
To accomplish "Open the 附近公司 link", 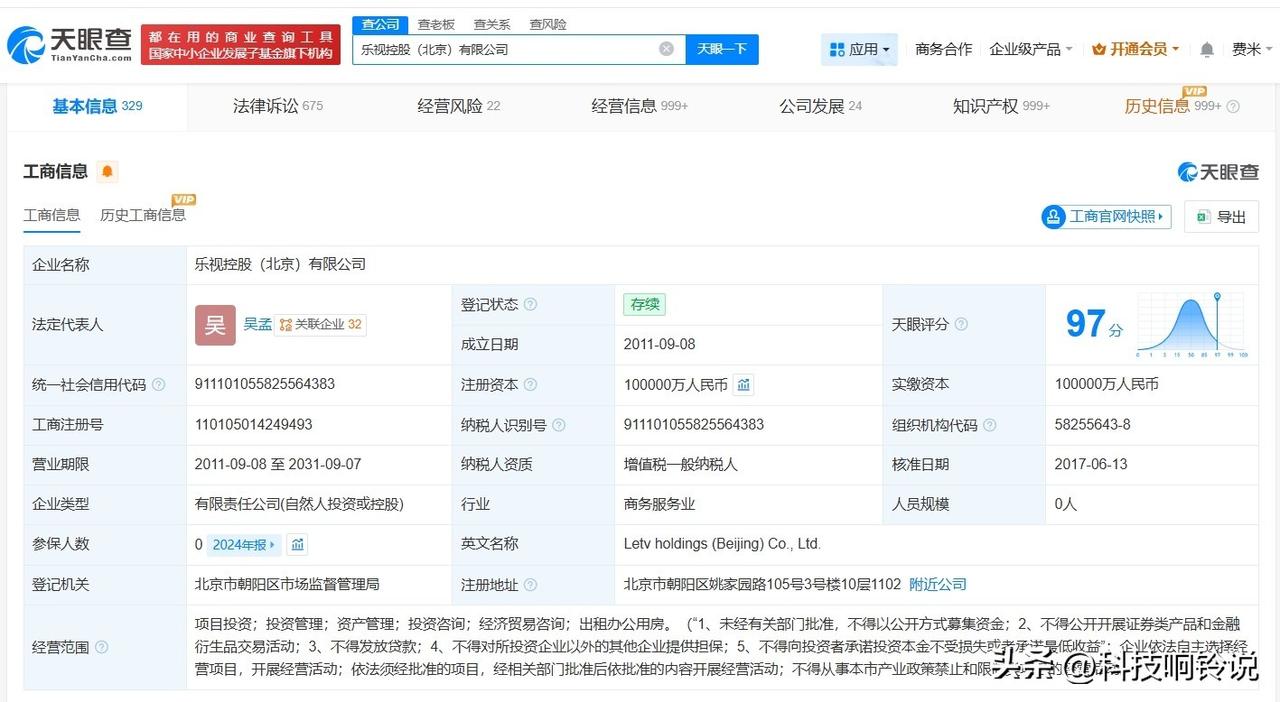I will tap(937, 584).
